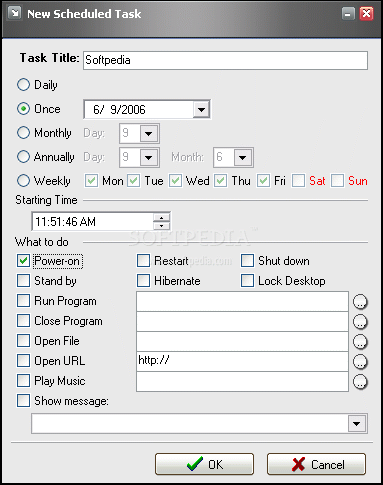Click the title bar application icon
383x485 pixels.
[x=14, y=13]
